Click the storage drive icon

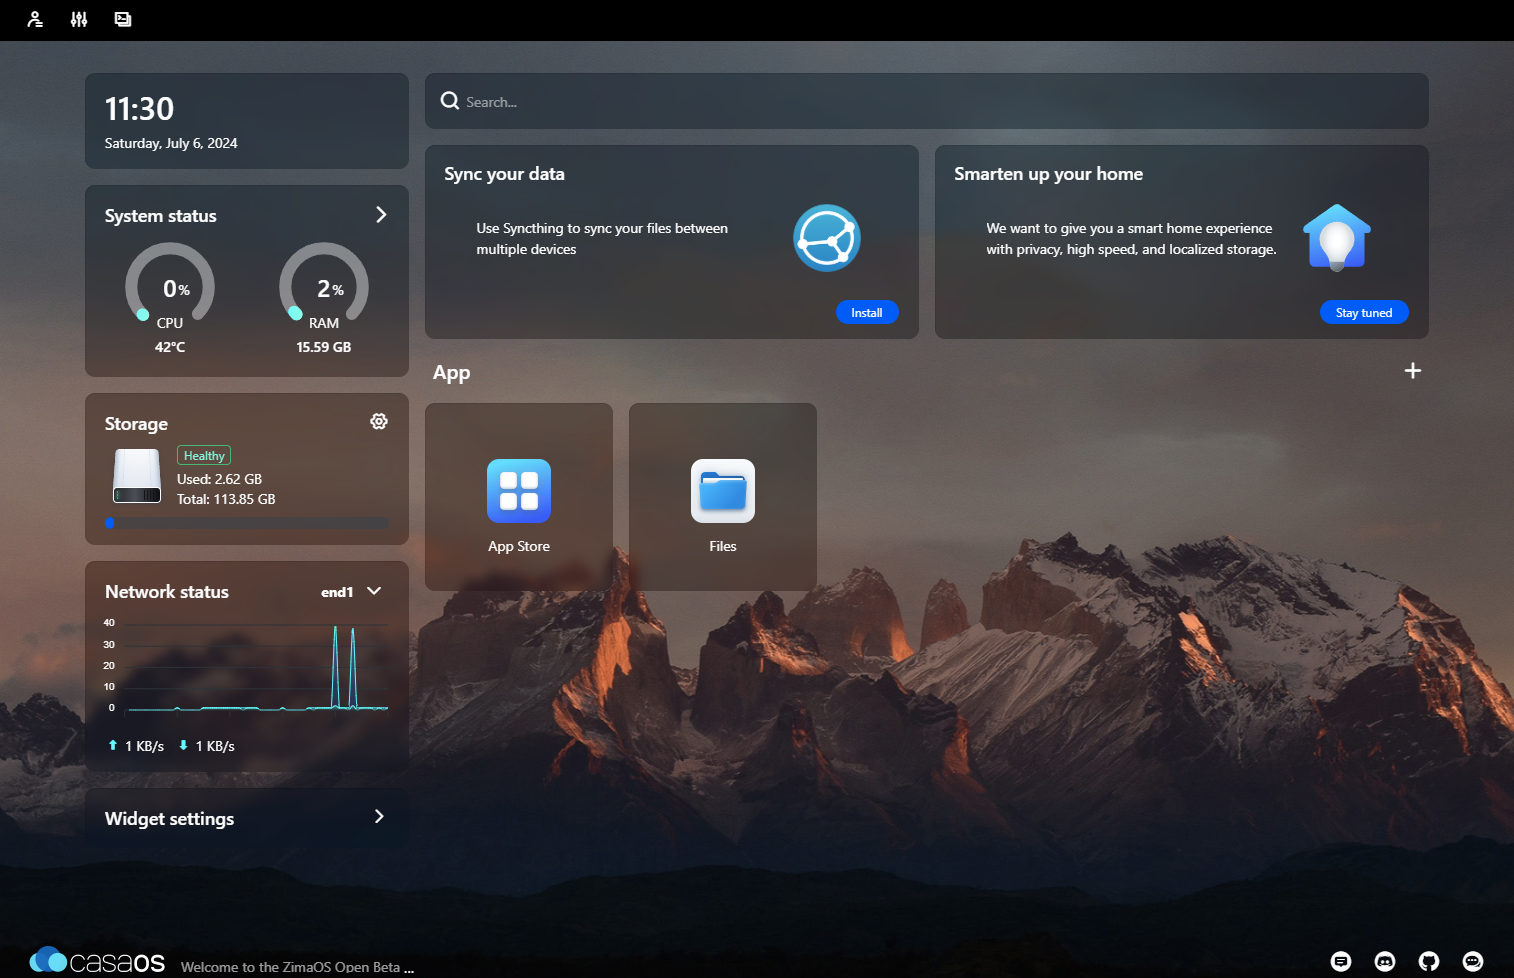pos(137,476)
